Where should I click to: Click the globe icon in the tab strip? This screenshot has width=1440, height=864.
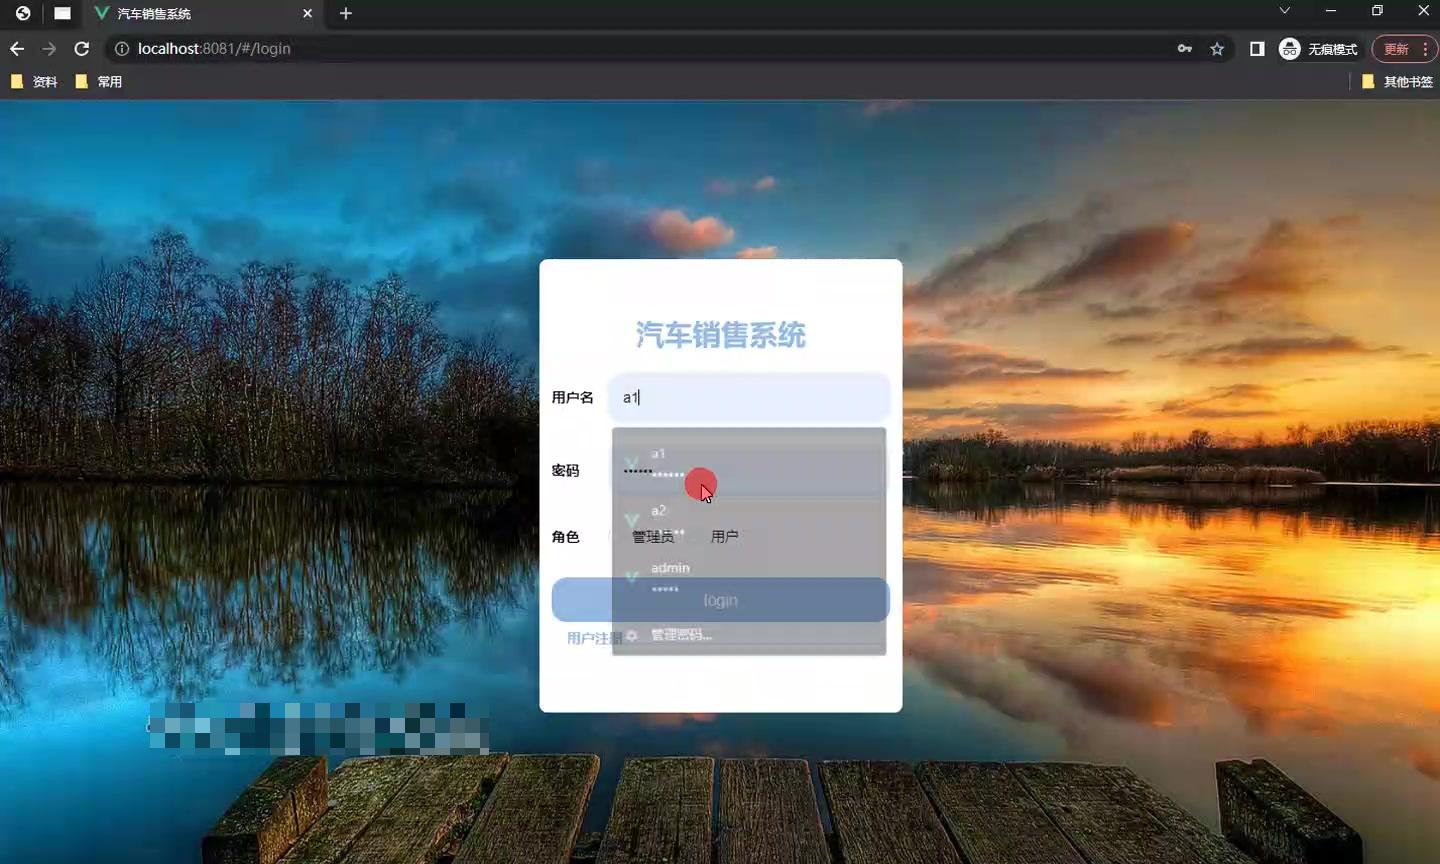coord(23,14)
